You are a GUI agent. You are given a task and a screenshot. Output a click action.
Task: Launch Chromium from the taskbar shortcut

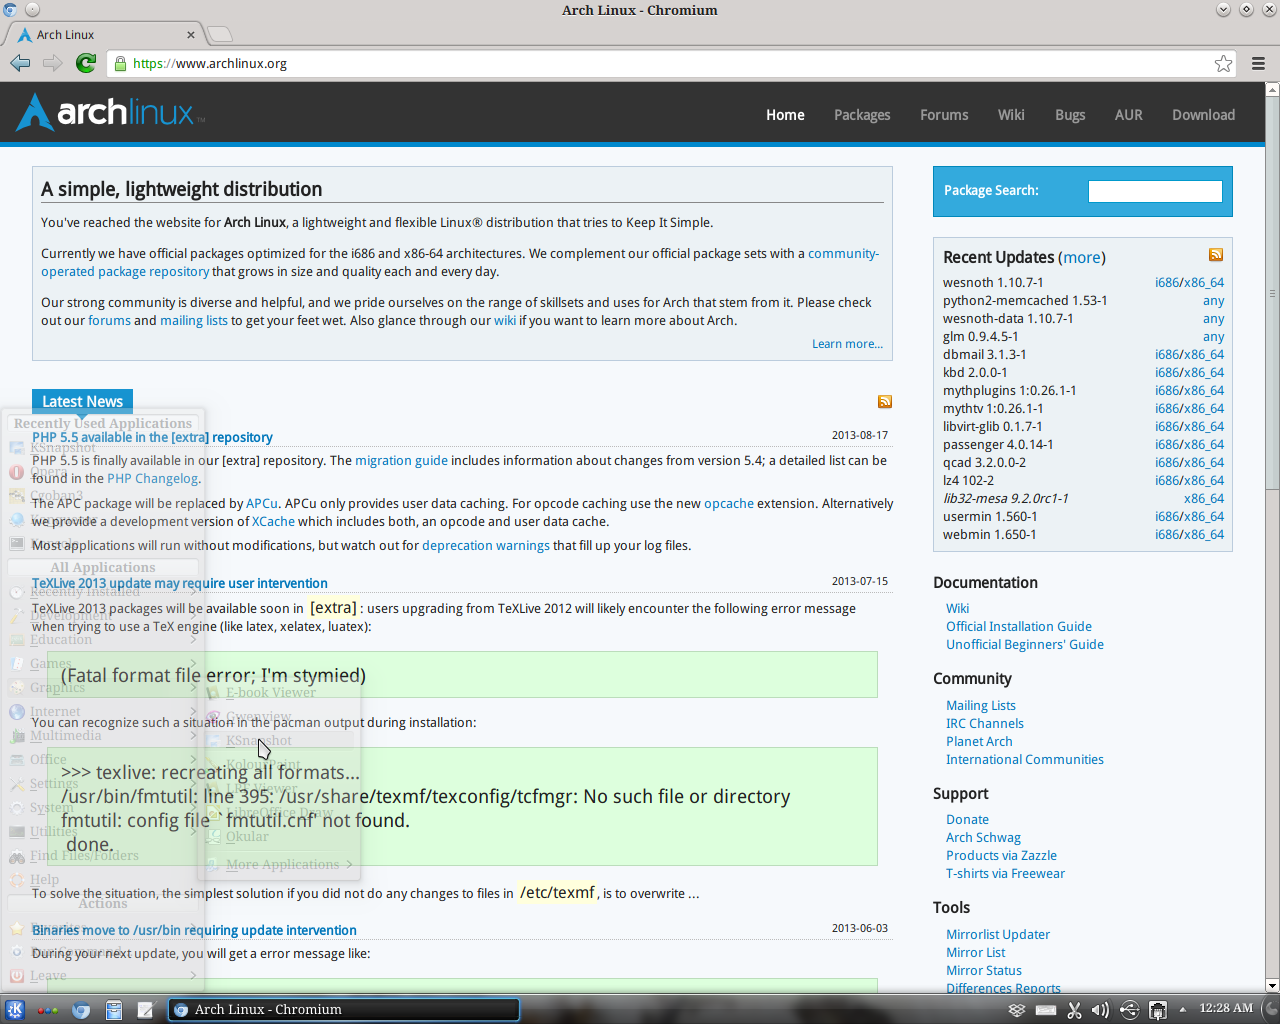point(81,1010)
